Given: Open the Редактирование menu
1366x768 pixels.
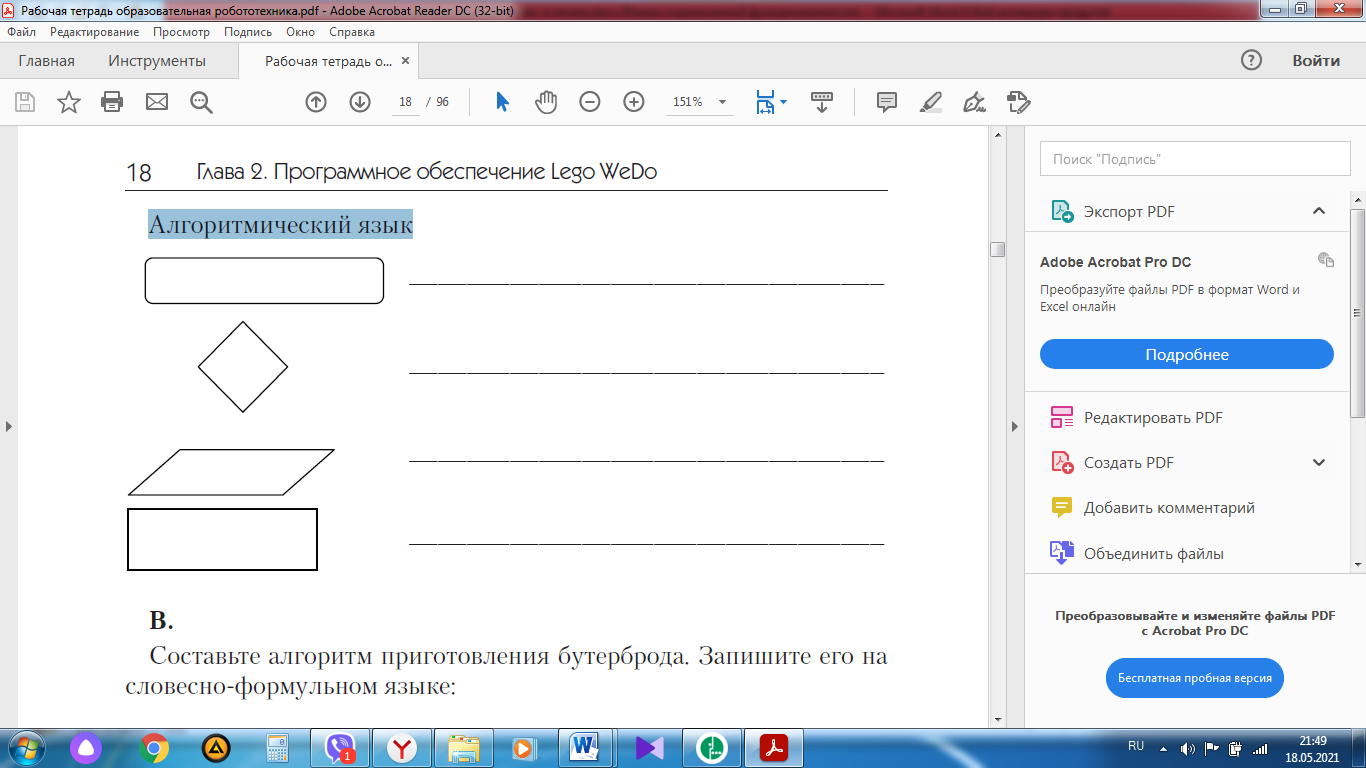Looking at the screenshot, I should (95, 32).
